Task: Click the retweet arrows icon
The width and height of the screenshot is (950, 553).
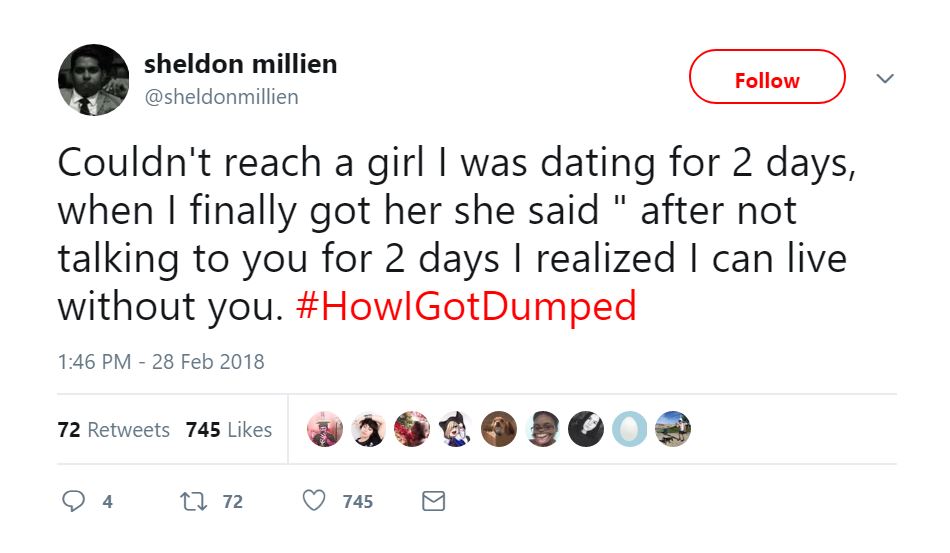Action: (x=194, y=502)
